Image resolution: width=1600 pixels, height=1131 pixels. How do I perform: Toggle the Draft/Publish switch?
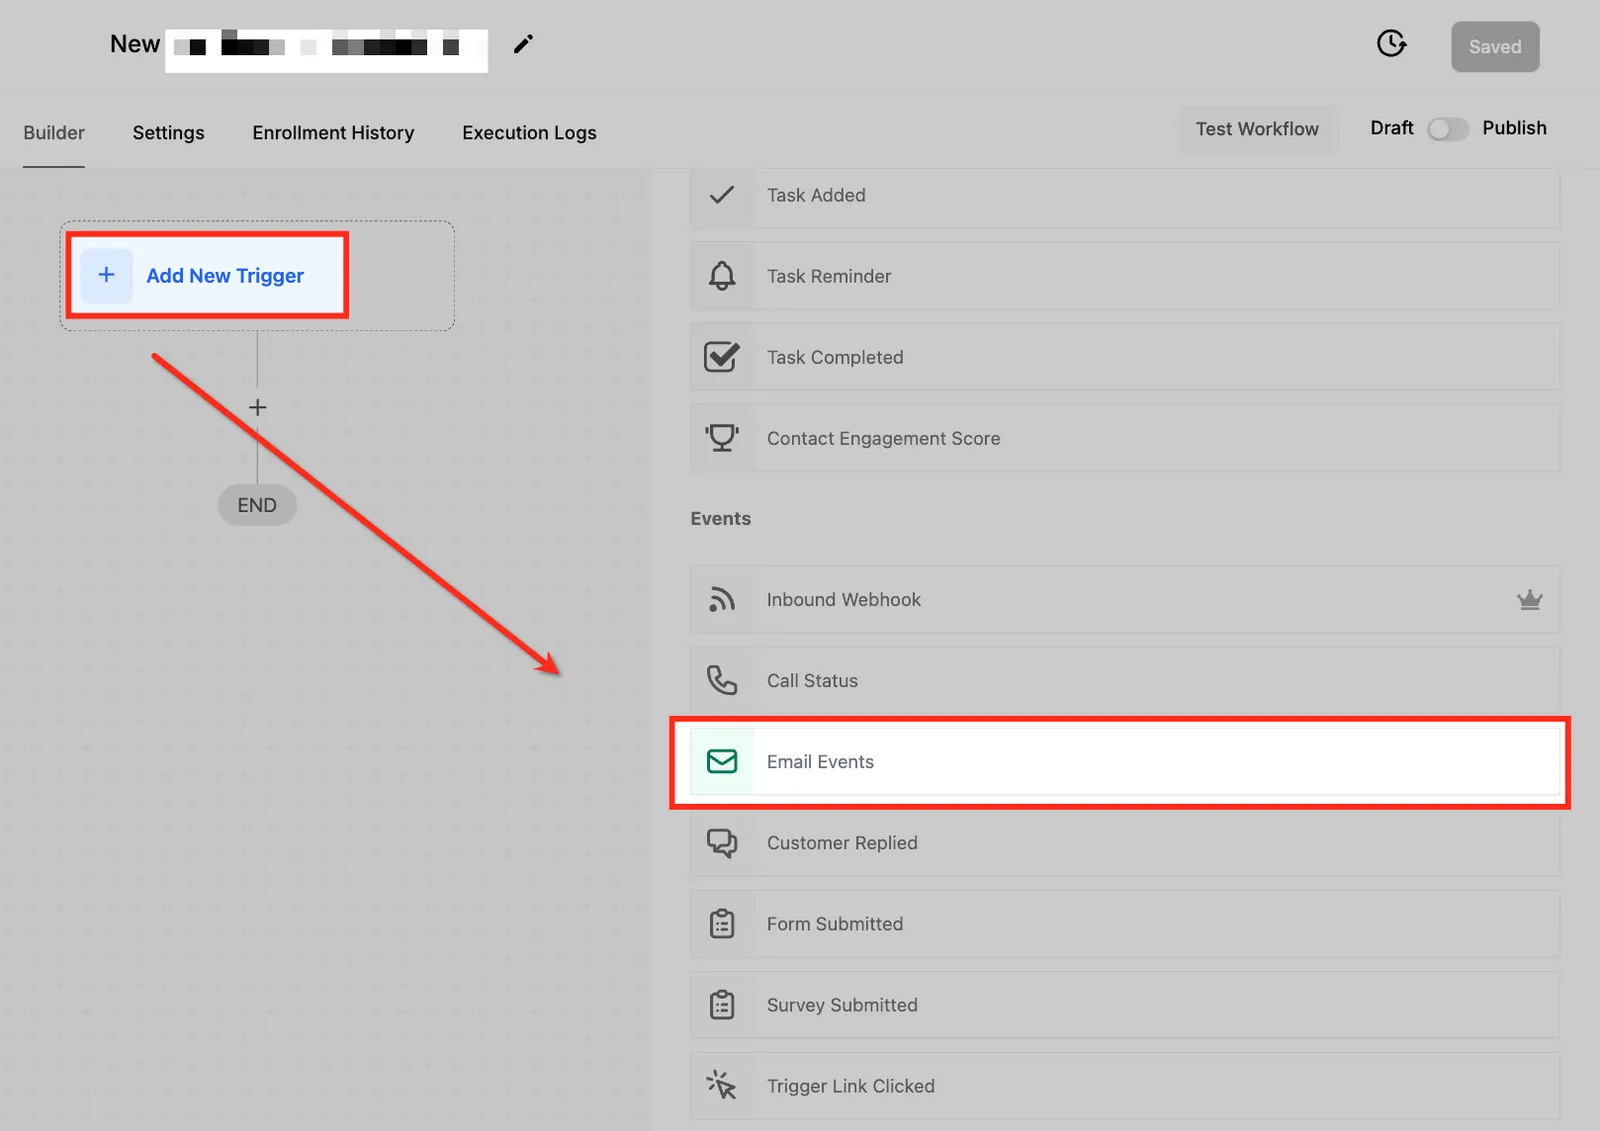click(x=1447, y=129)
